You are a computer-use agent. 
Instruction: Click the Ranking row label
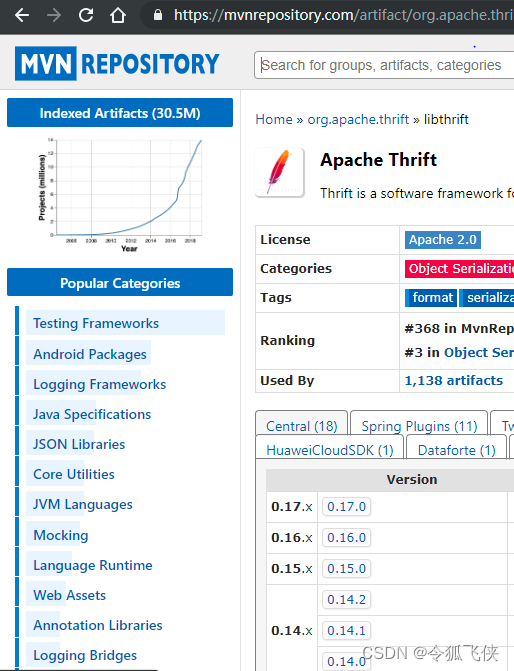[x=288, y=341]
